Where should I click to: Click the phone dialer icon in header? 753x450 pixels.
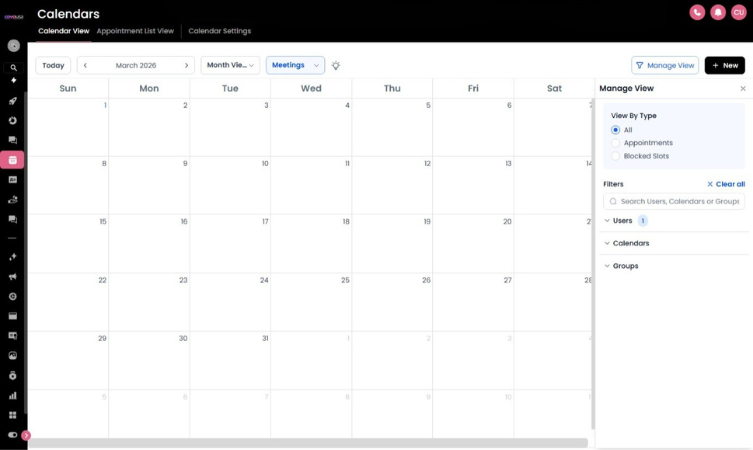click(x=697, y=12)
